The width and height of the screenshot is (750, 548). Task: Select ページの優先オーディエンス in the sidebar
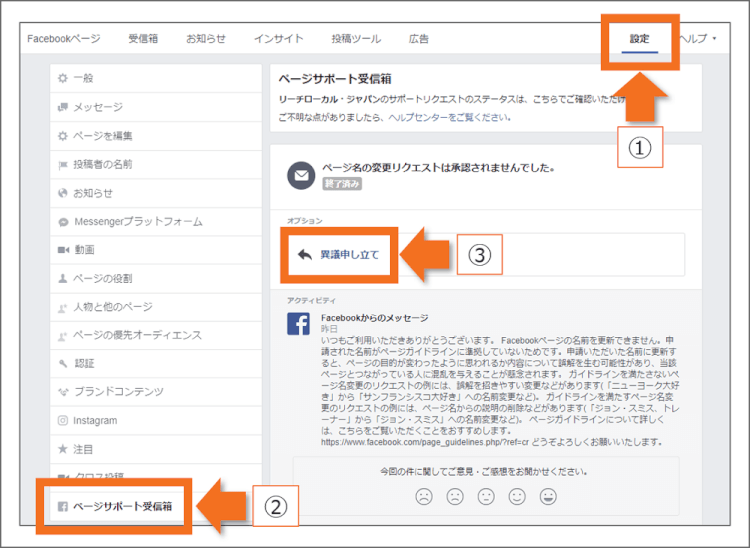point(156,336)
